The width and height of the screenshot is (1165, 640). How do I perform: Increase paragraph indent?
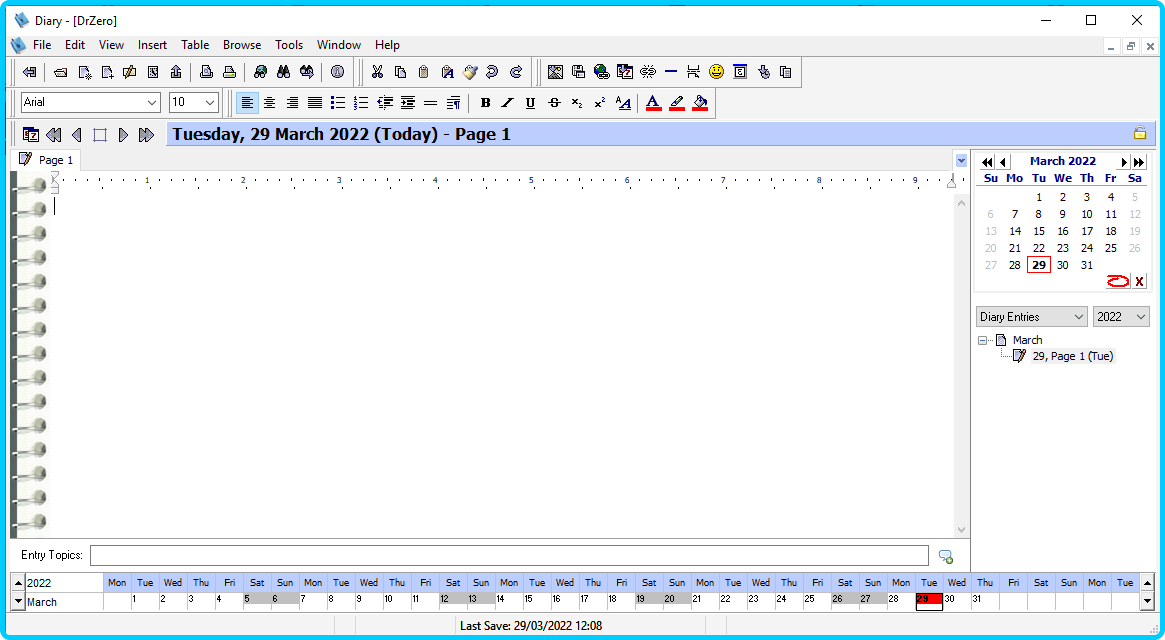pyautogui.click(x=408, y=103)
